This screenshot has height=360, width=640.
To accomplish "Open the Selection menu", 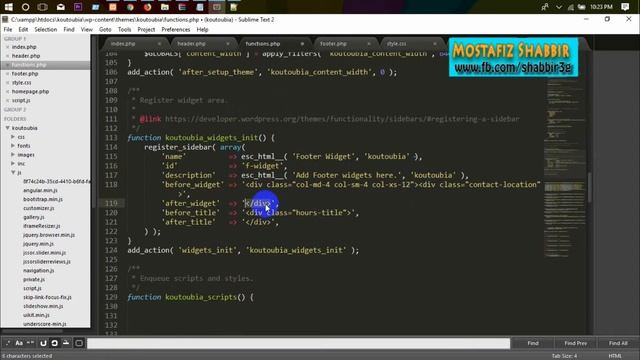I will (46, 29).
